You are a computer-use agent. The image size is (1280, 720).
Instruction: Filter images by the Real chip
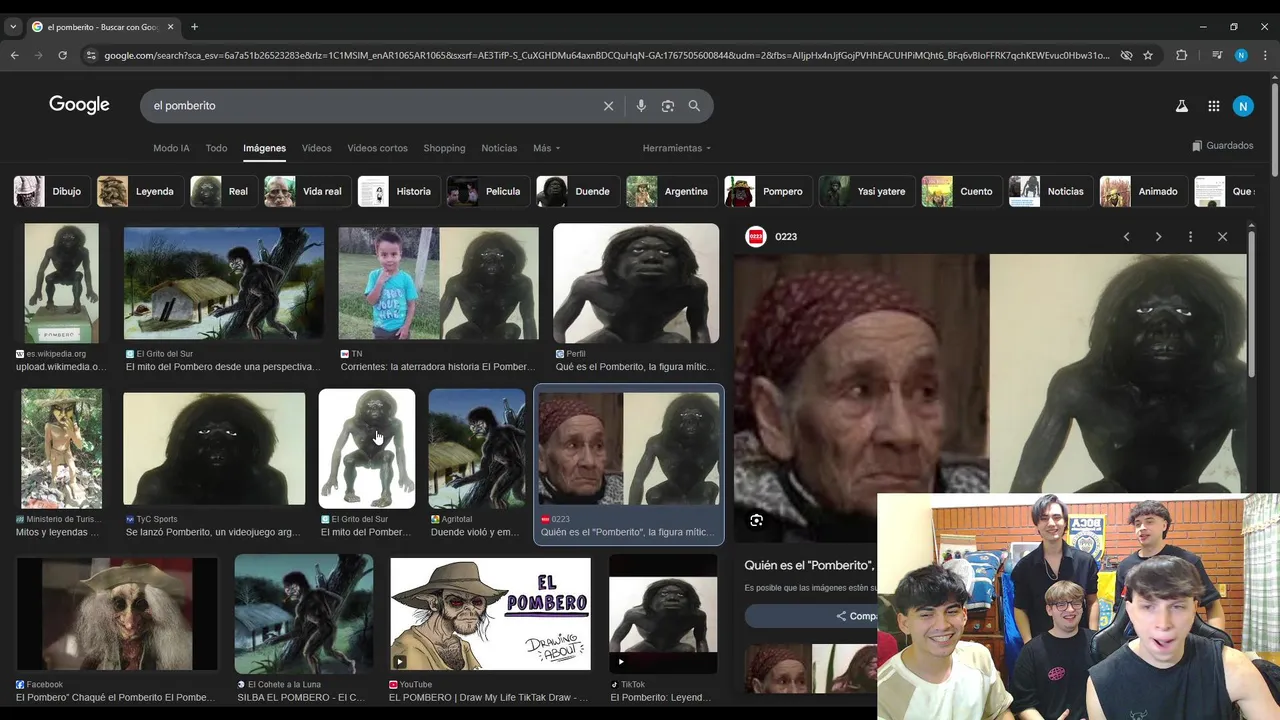pyautogui.click(x=223, y=191)
